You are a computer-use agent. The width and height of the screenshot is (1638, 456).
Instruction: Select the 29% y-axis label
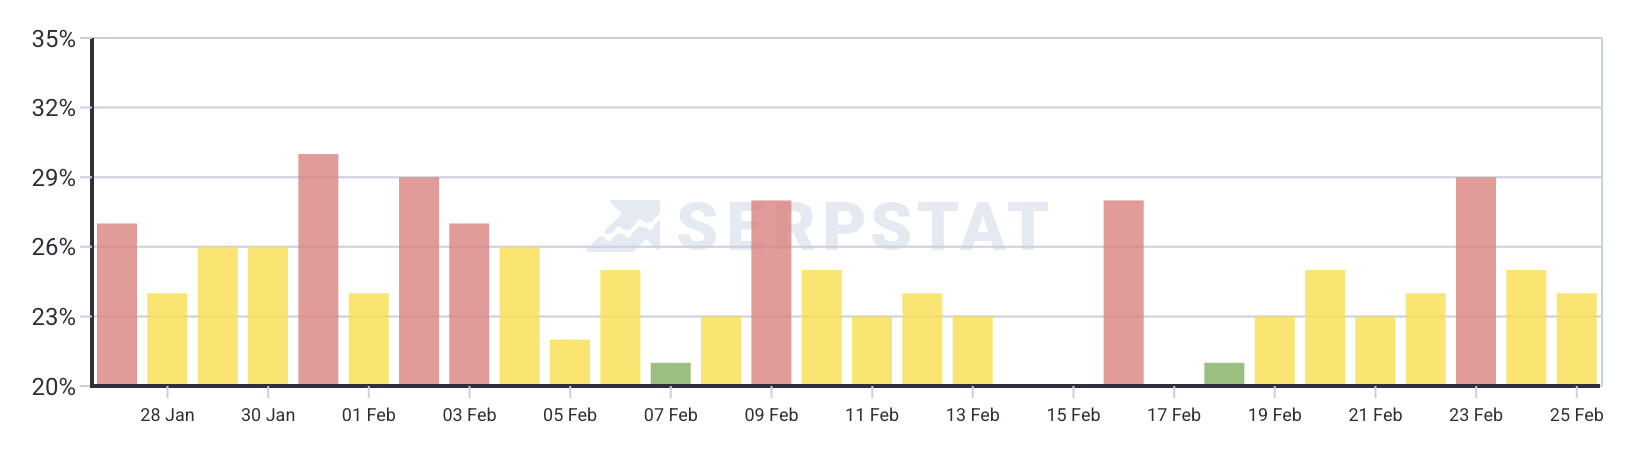[54, 178]
